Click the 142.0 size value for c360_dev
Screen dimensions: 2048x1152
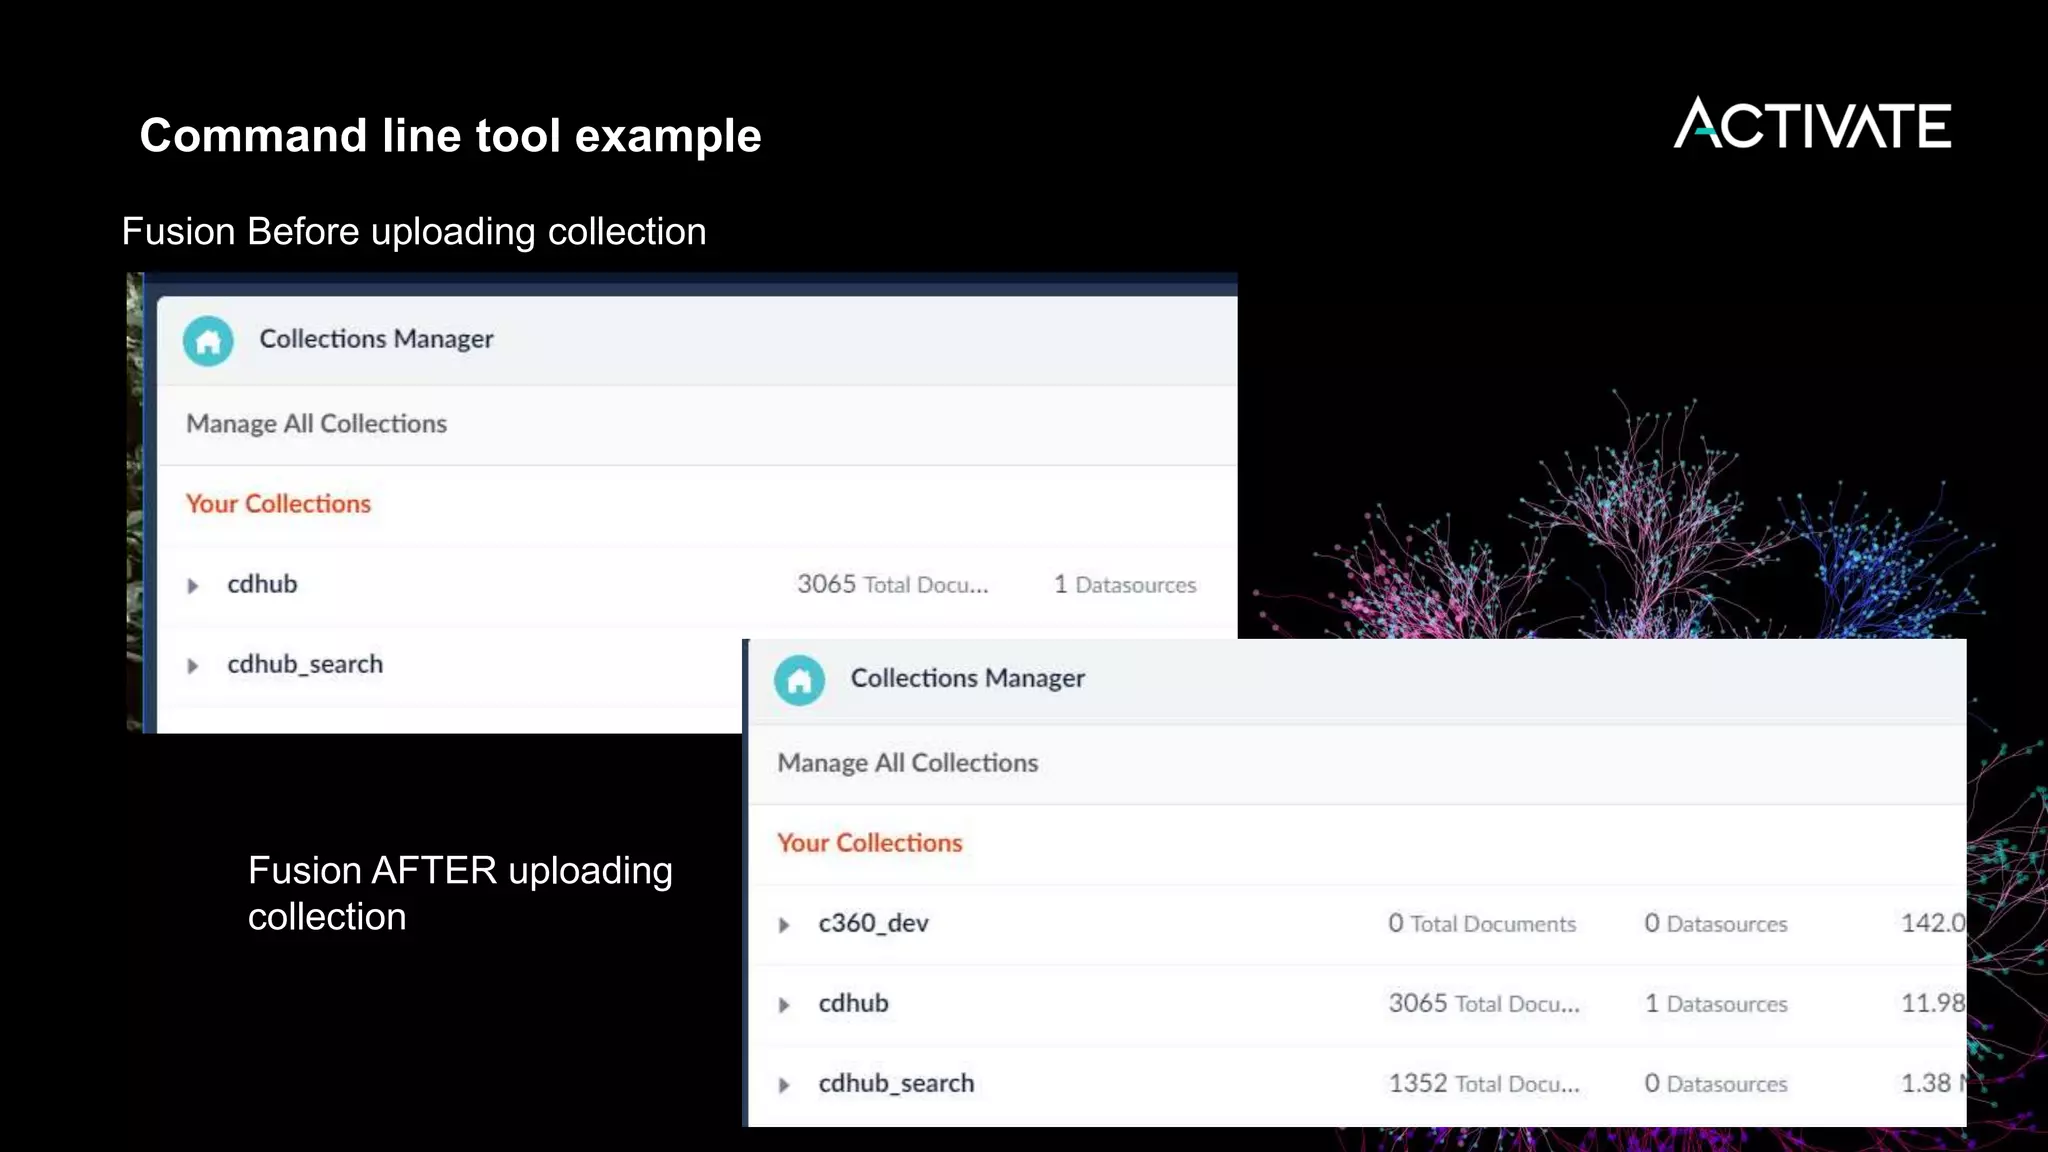click(1933, 923)
